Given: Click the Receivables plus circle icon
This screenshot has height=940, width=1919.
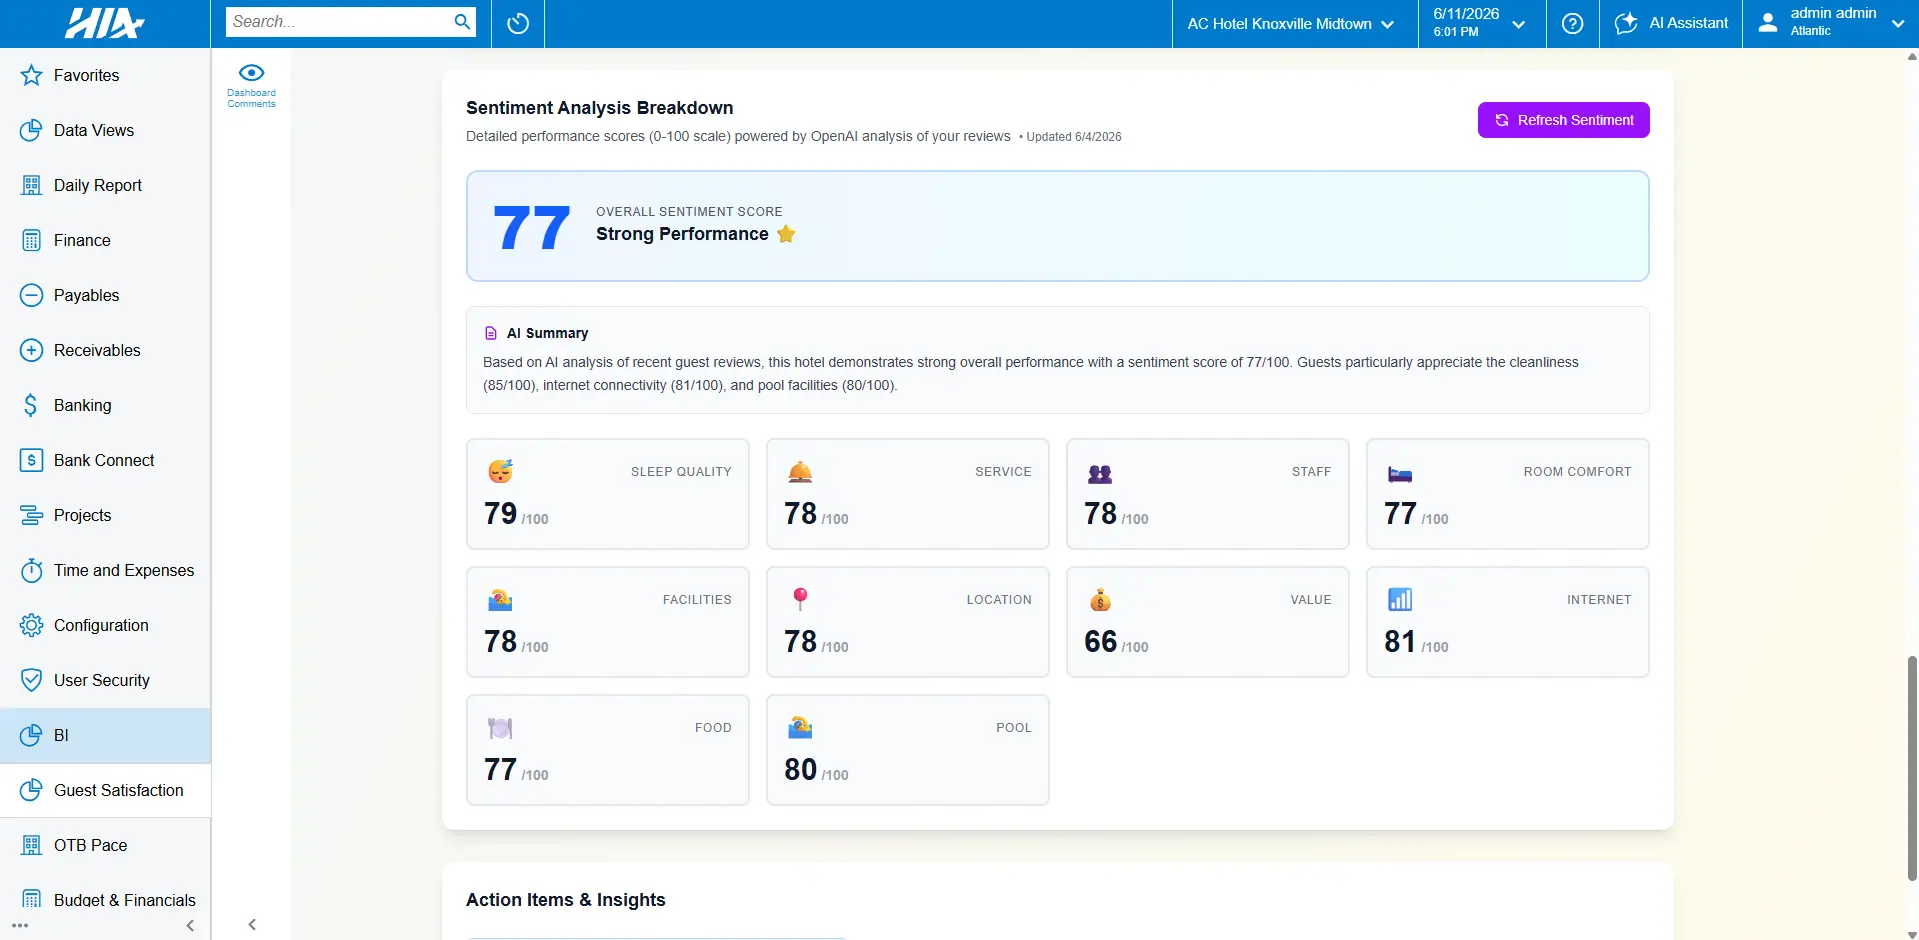Looking at the screenshot, I should pos(31,350).
